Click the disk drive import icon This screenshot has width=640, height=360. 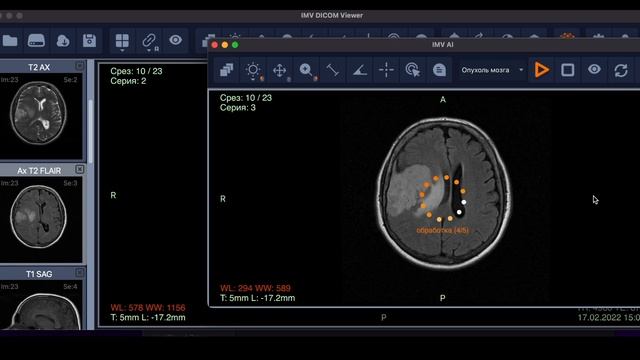pos(36,40)
